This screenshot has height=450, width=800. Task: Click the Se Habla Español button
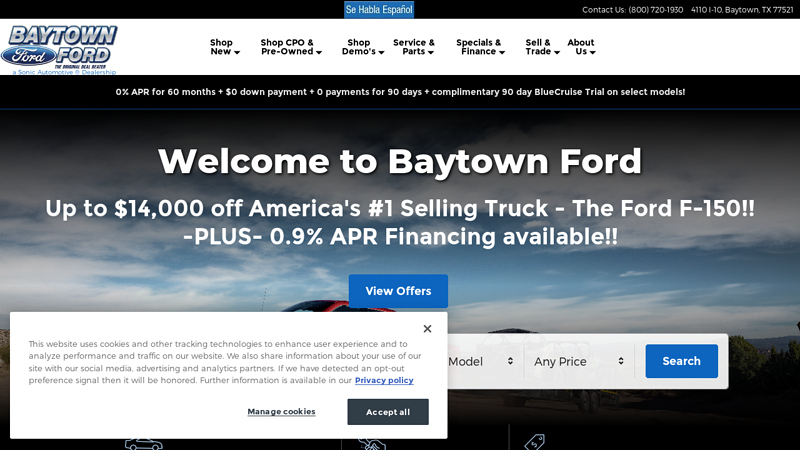[x=379, y=10]
